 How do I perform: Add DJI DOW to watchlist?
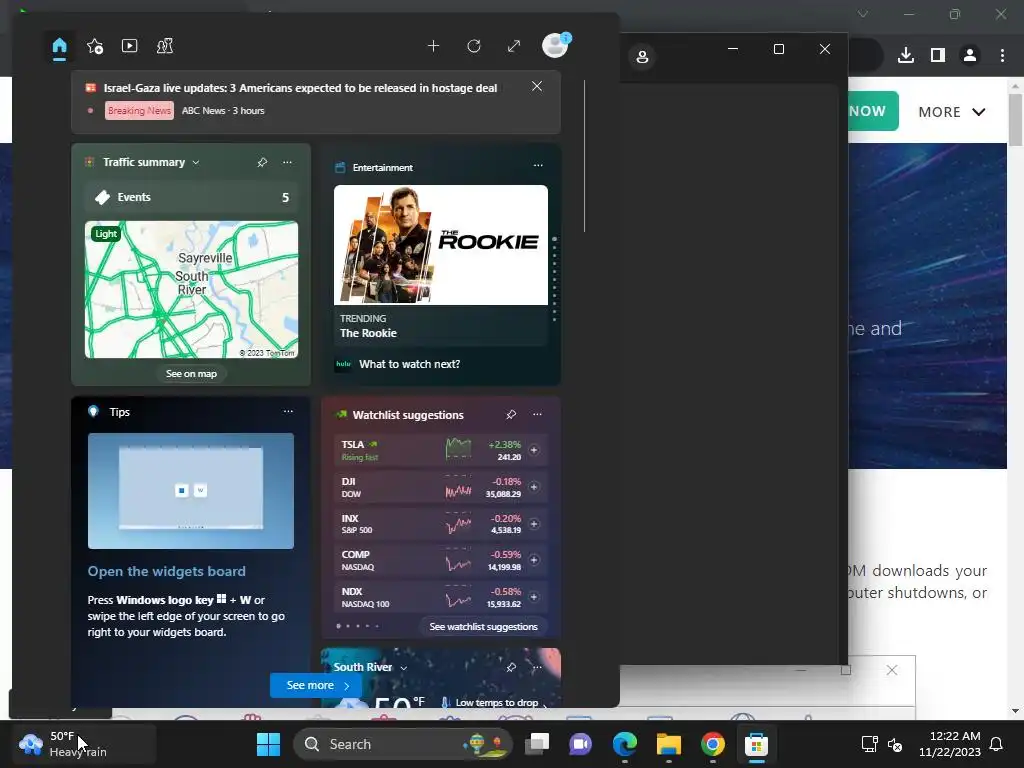click(534, 487)
